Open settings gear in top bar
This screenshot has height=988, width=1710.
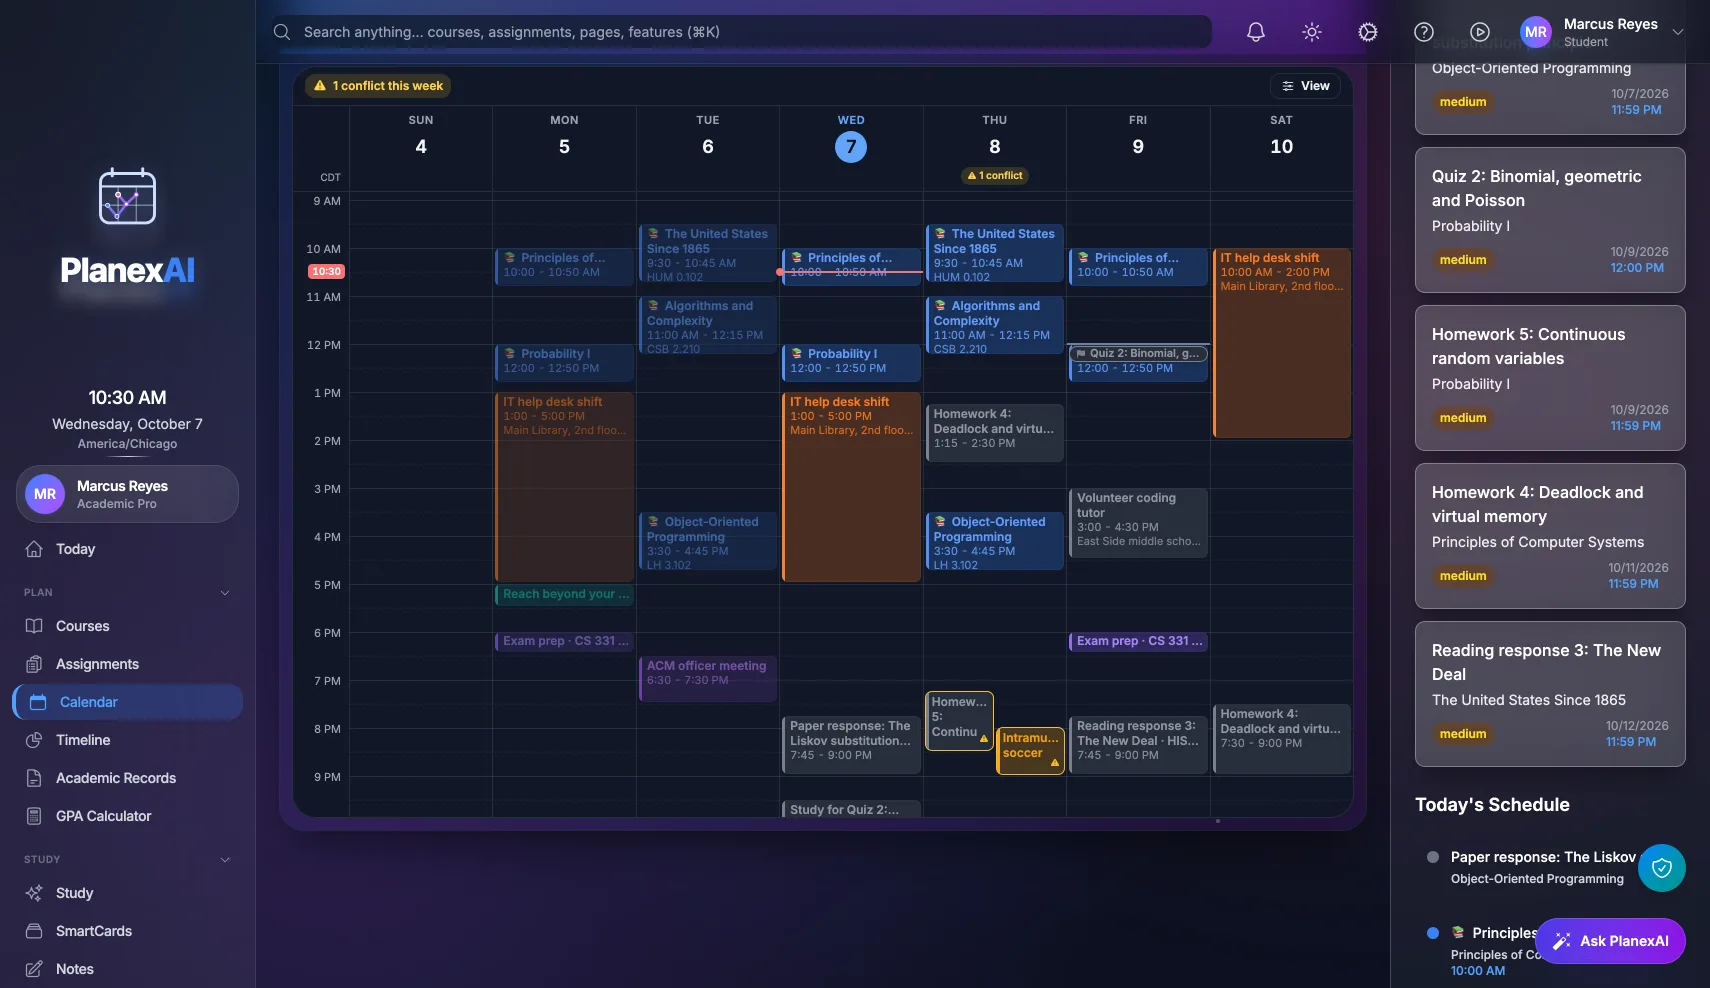coord(1368,32)
